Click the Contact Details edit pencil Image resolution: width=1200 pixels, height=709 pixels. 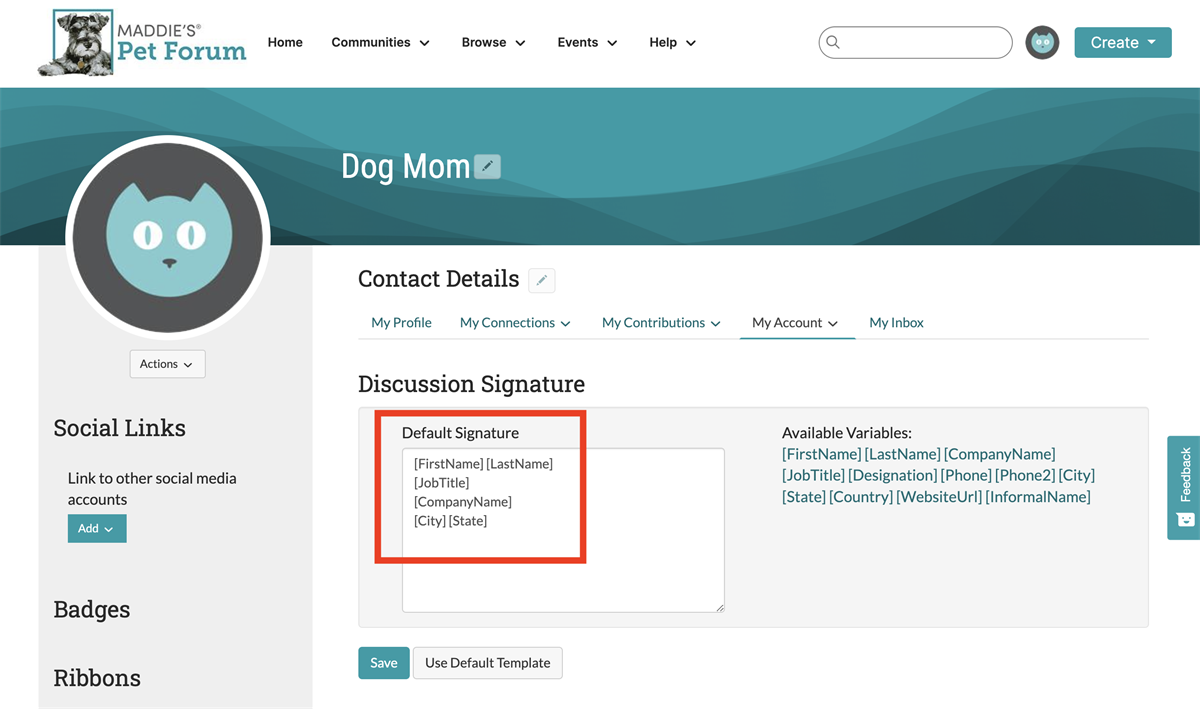click(541, 280)
